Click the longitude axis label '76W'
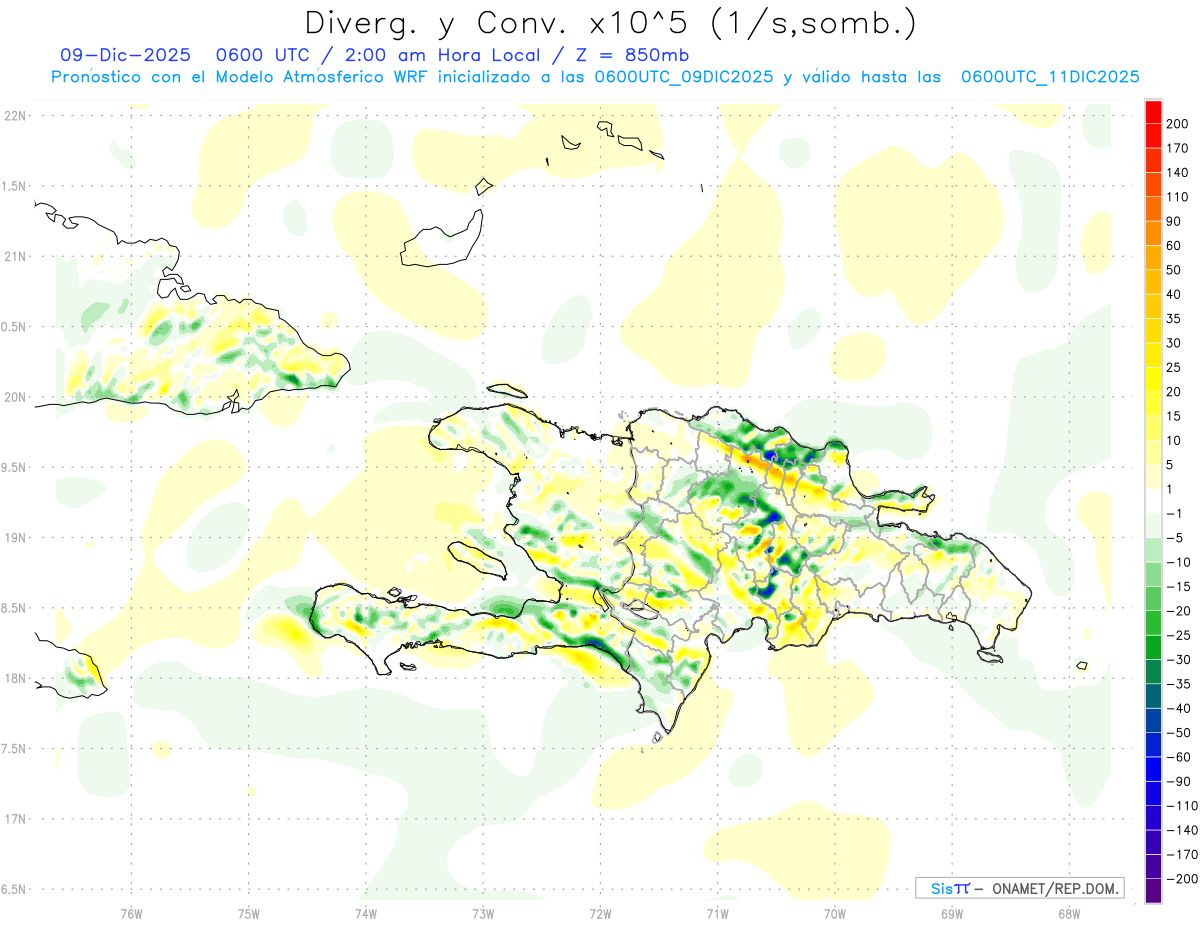This screenshot has width=1200, height=927. [x=131, y=914]
